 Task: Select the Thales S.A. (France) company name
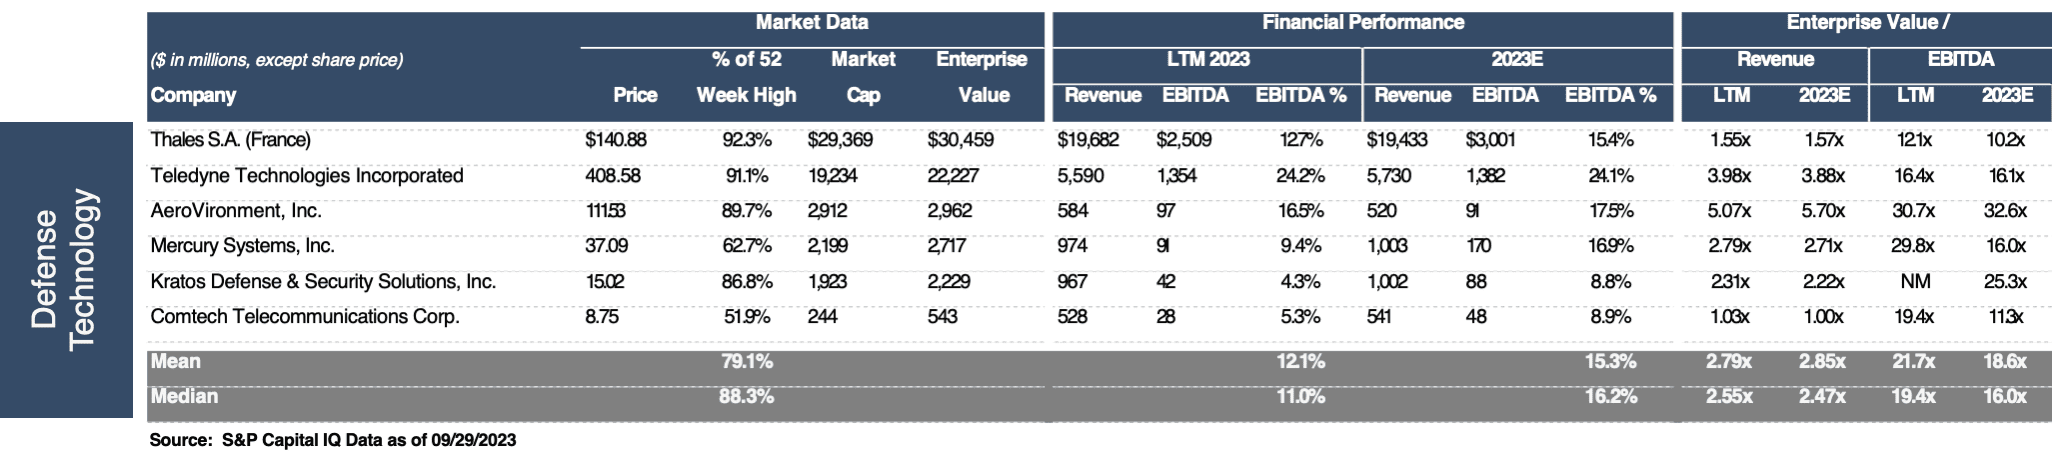coord(230,140)
